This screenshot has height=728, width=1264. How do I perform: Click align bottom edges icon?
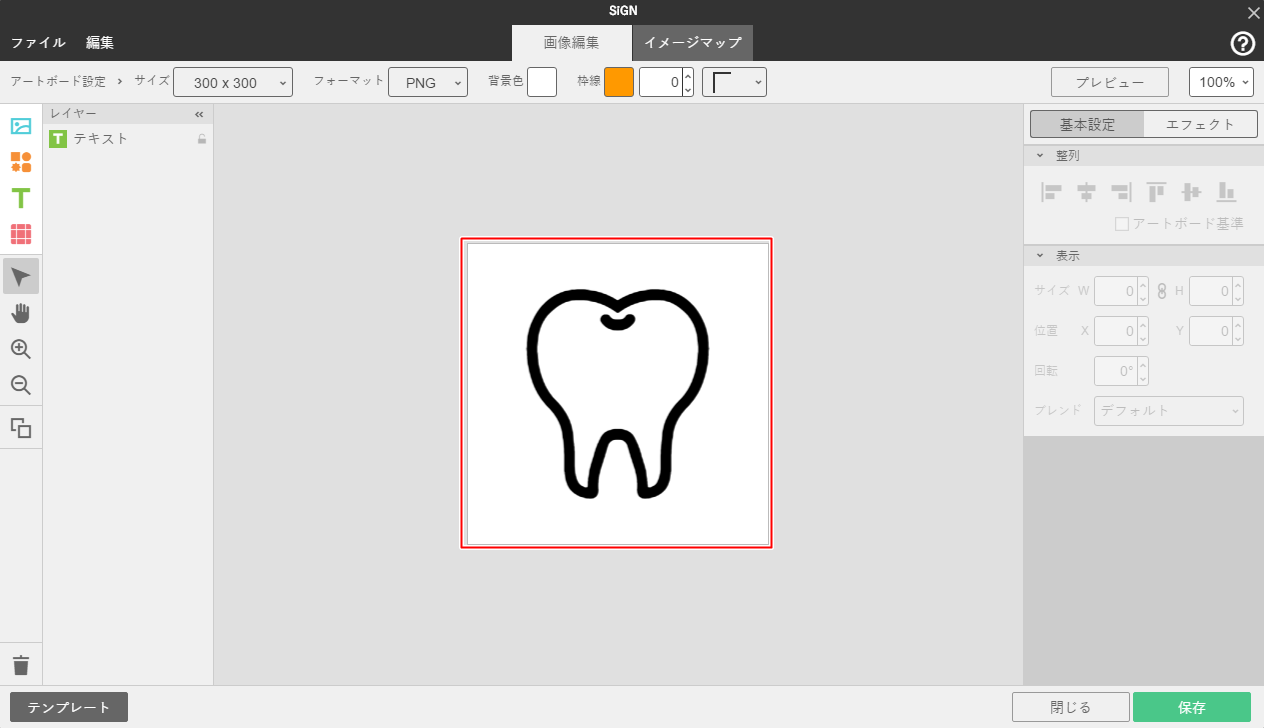coord(1226,192)
